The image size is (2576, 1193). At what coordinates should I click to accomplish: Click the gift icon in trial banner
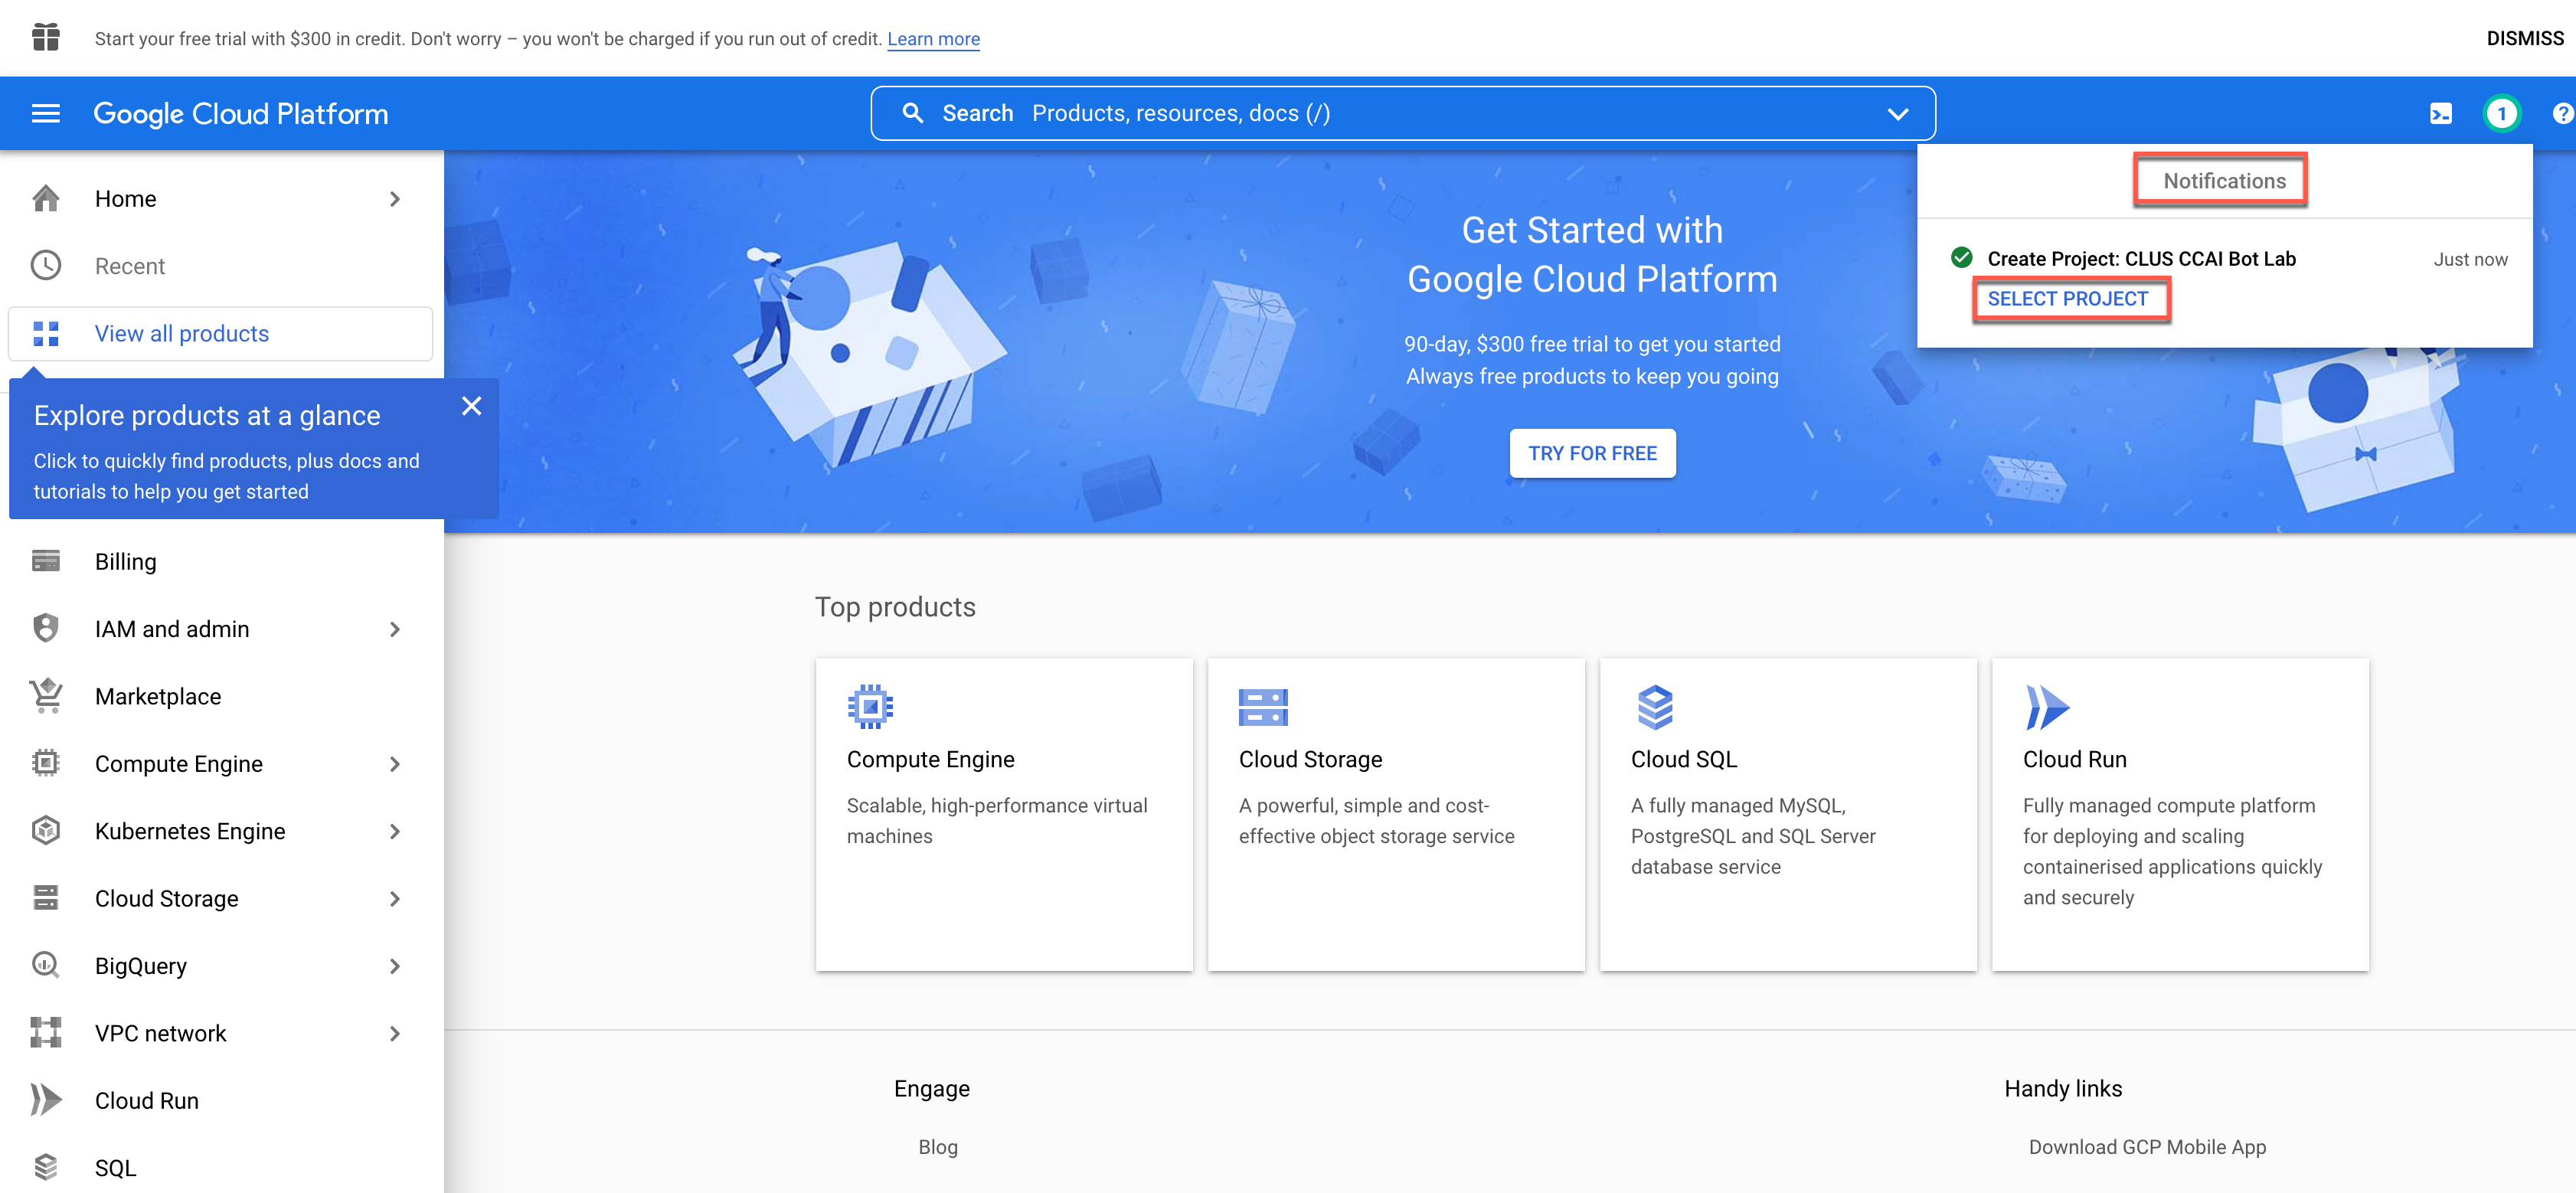point(46,38)
